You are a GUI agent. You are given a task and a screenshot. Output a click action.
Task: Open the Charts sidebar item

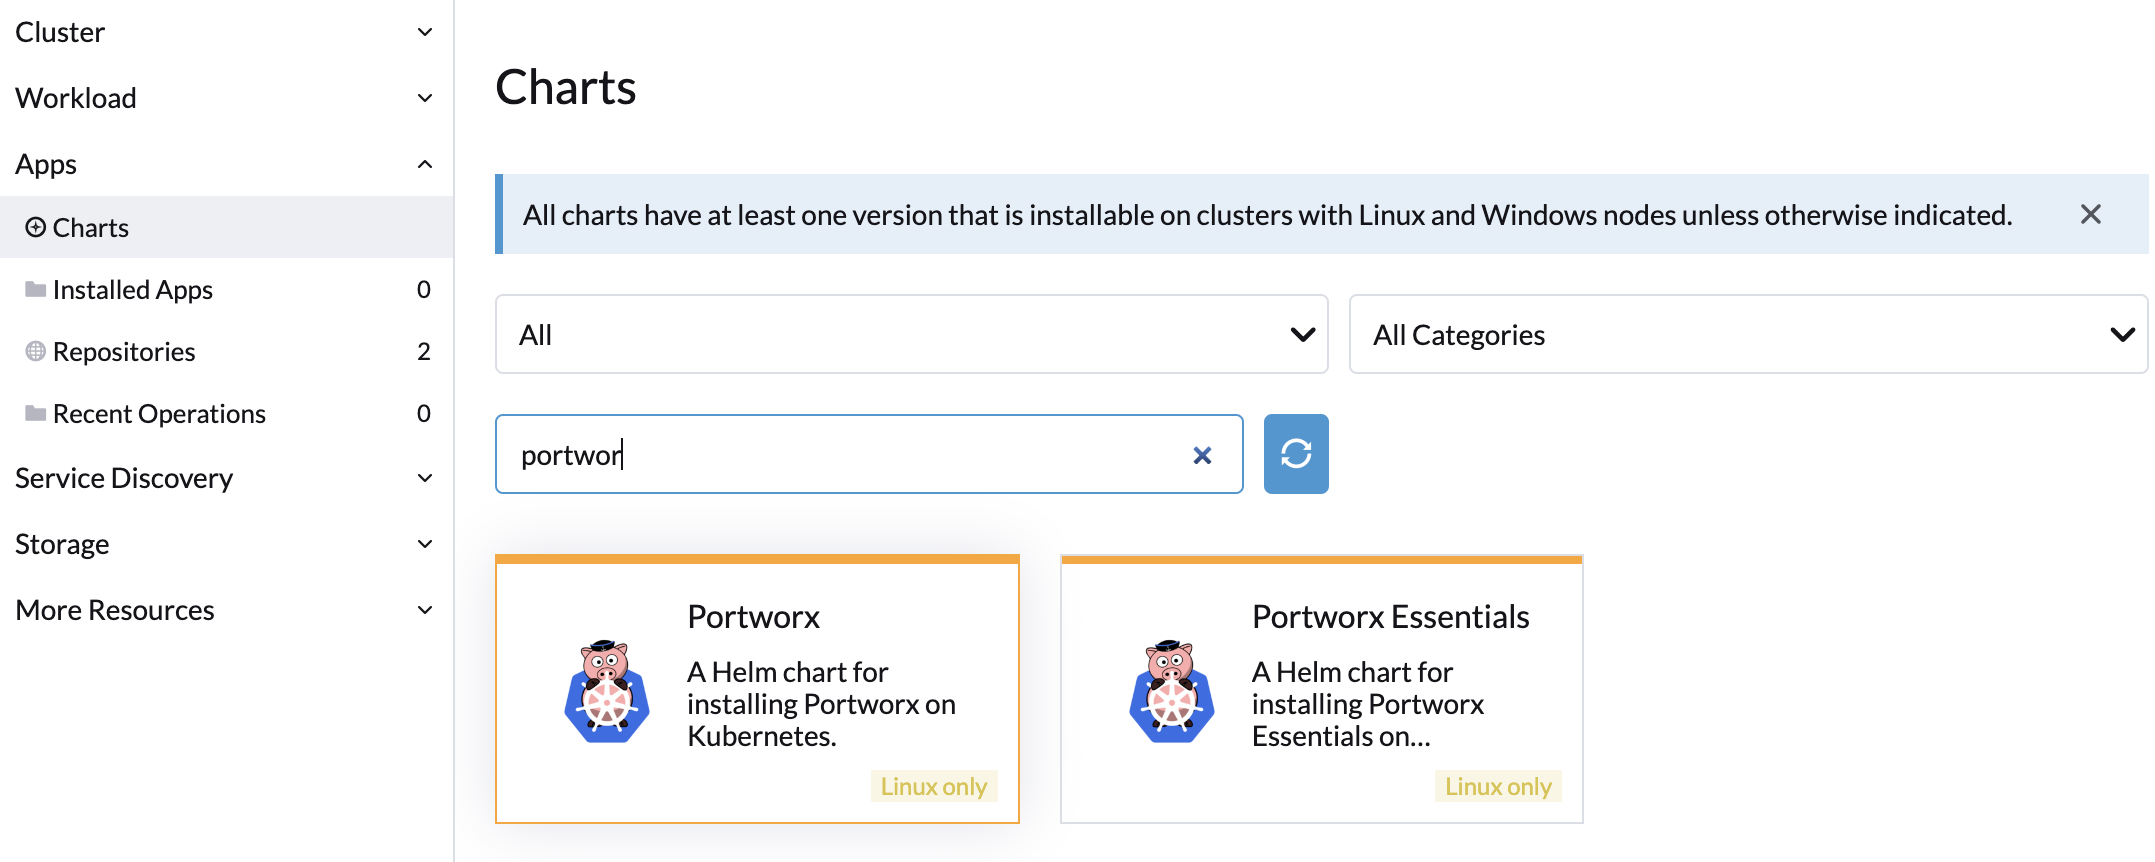pyautogui.click(x=226, y=227)
